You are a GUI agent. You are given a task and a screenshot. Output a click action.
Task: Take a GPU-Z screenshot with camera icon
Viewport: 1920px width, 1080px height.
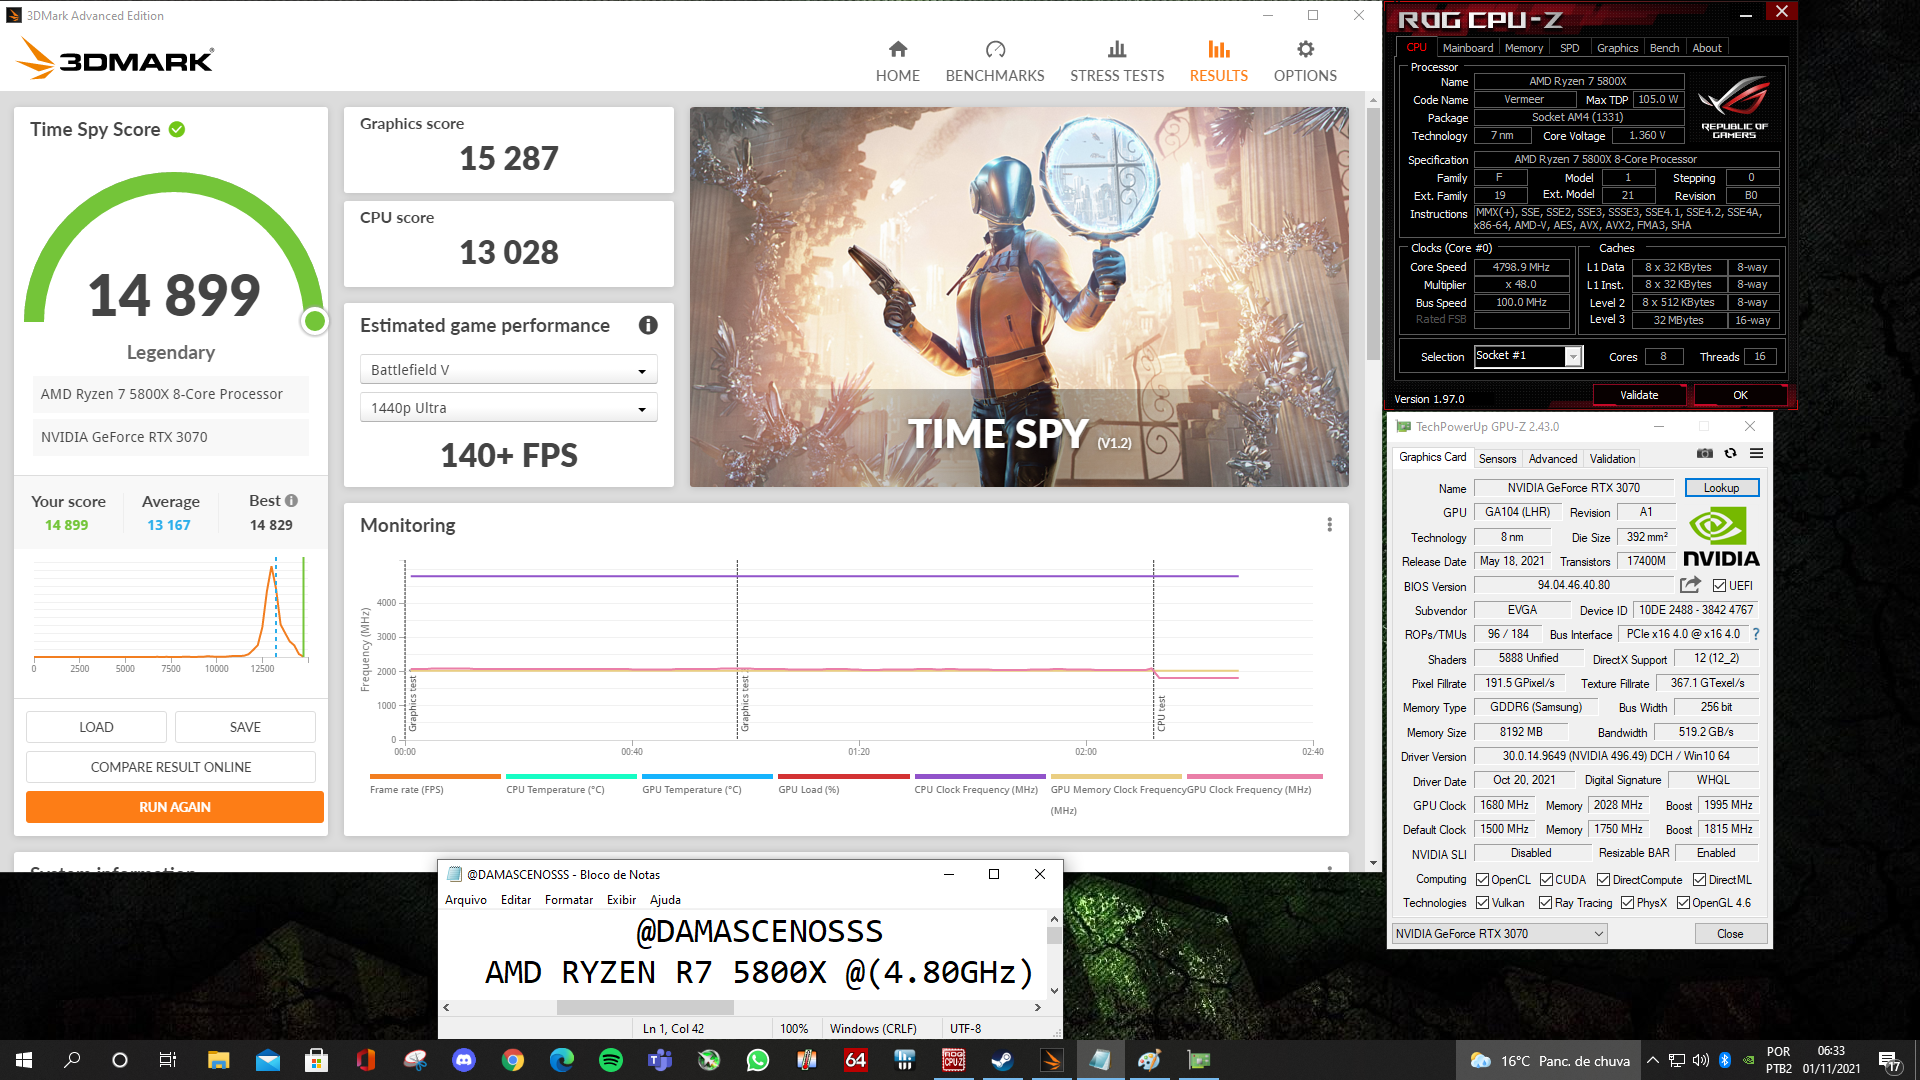point(1705,454)
